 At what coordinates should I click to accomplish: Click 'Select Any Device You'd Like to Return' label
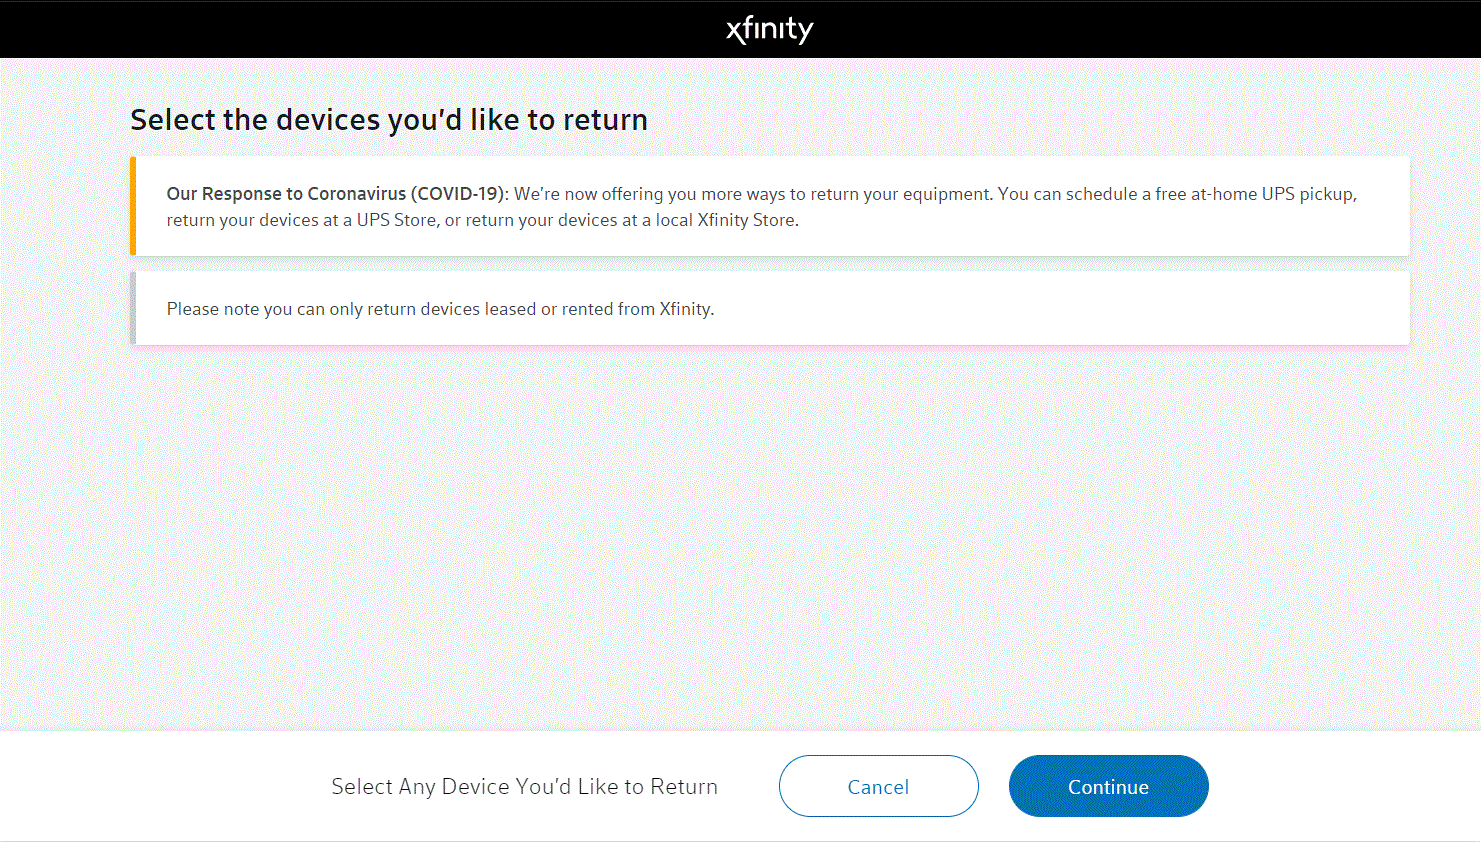pyautogui.click(x=524, y=787)
